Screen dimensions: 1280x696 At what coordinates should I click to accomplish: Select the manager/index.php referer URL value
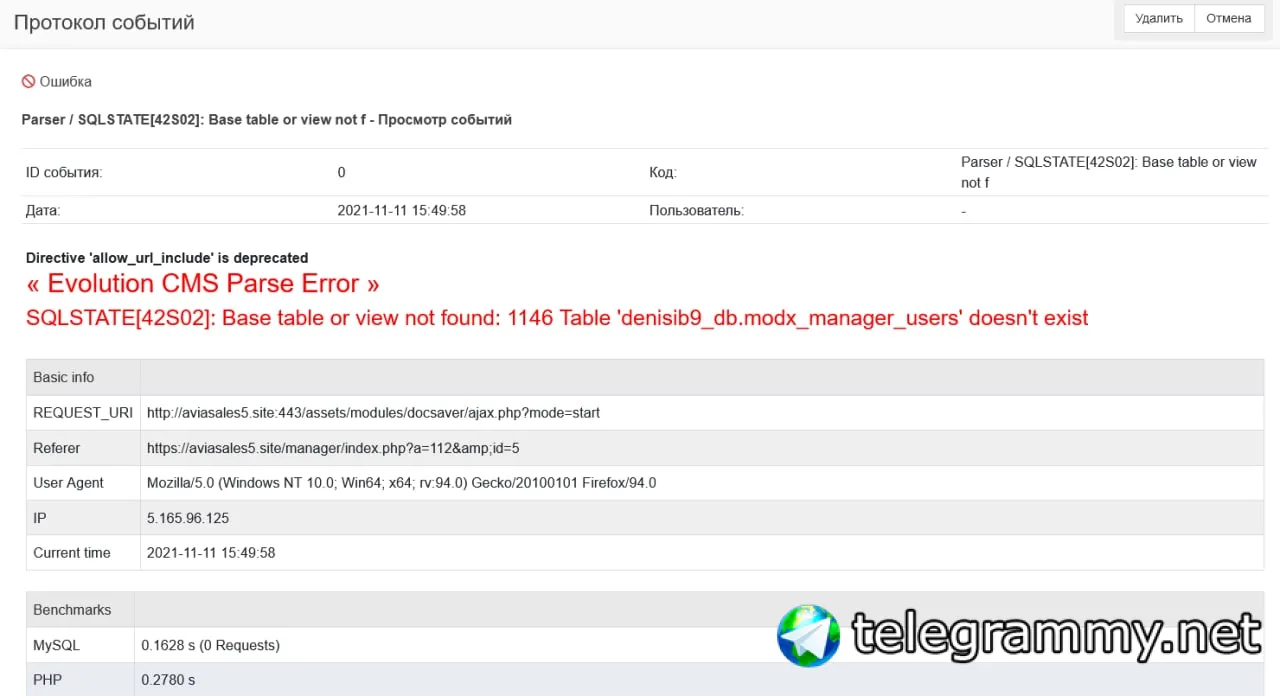(x=333, y=448)
